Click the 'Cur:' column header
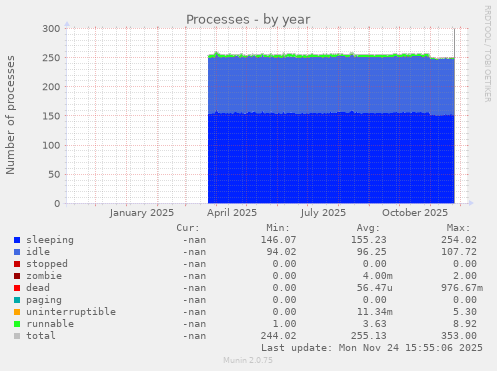497x371 pixels. click(x=188, y=228)
